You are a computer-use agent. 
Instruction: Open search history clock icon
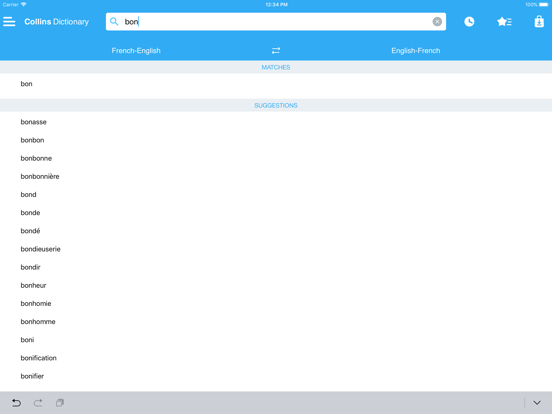469,22
